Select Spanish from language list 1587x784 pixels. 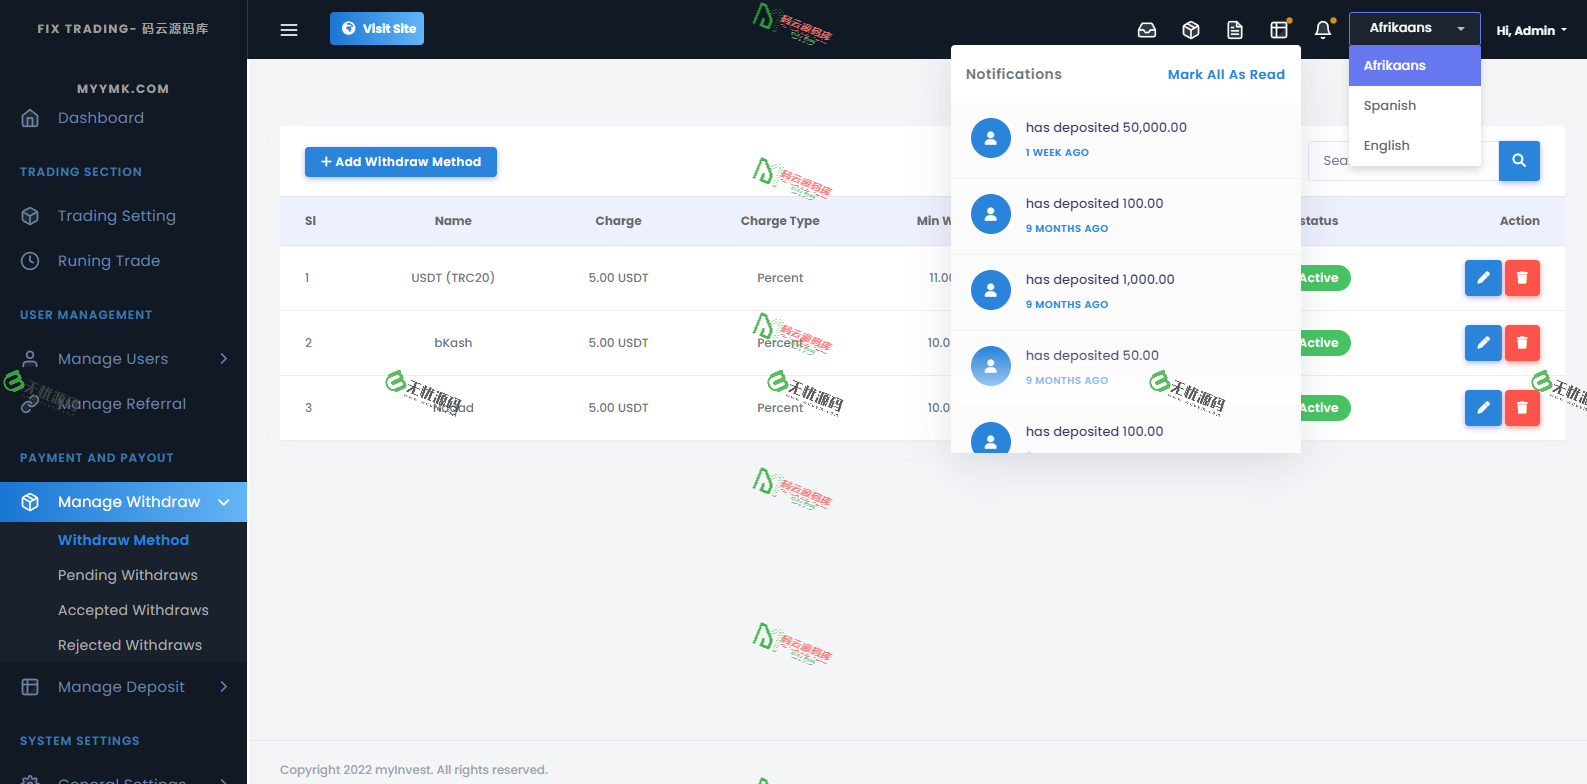point(1390,106)
